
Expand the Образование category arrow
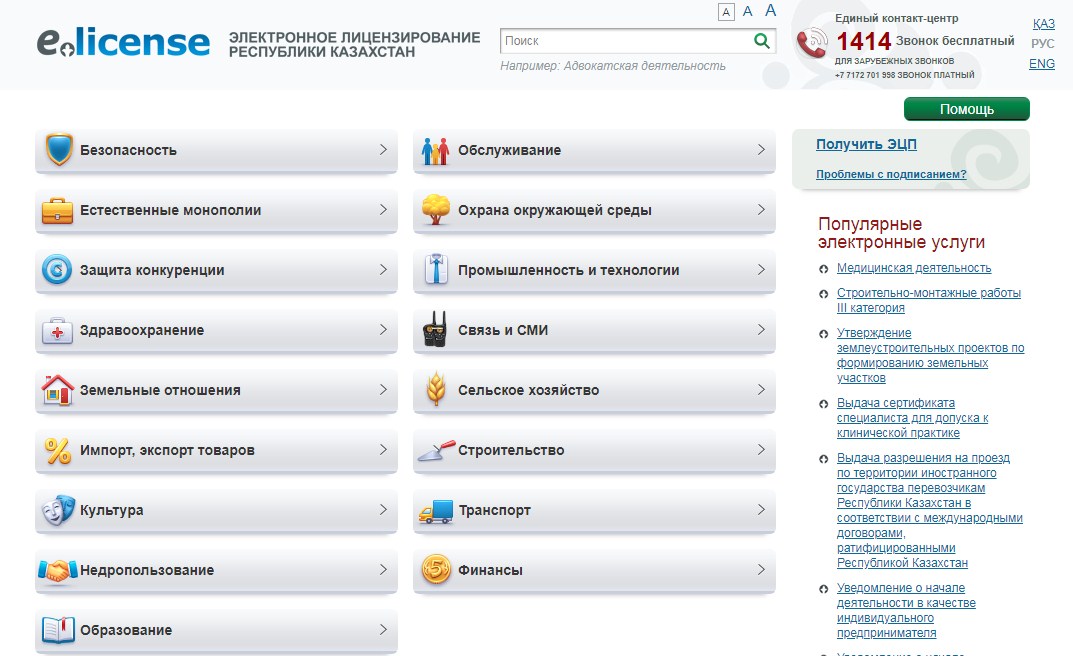(383, 630)
